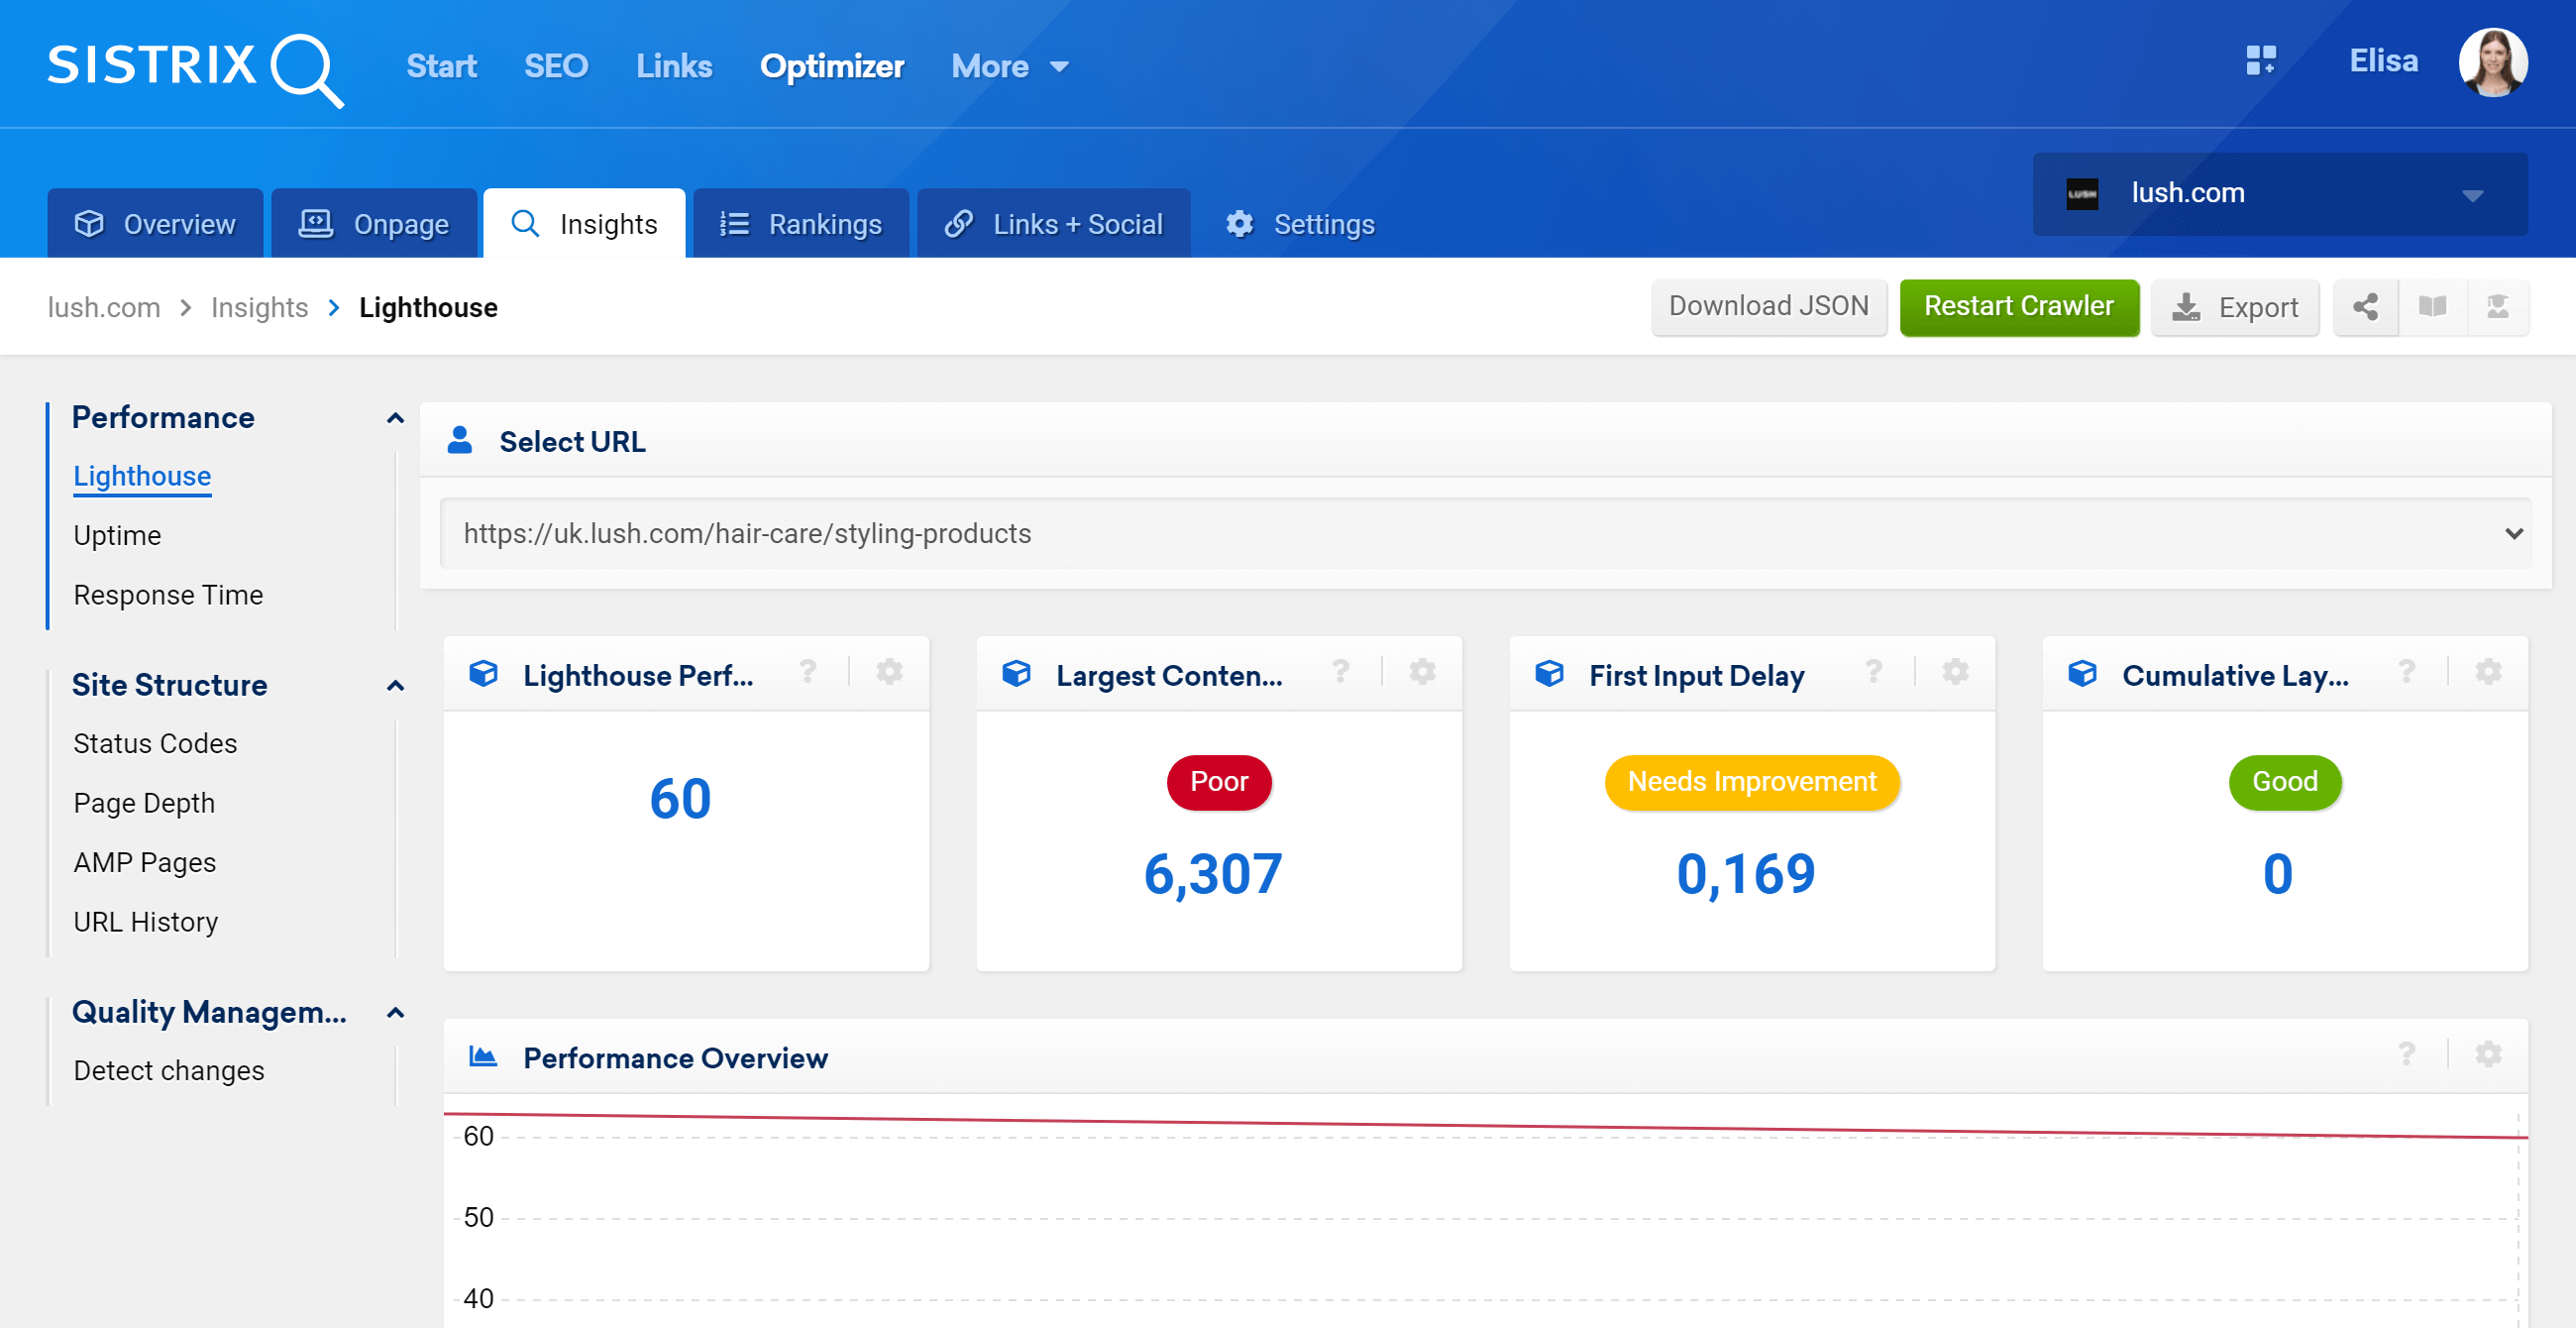This screenshot has width=2576, height=1328.
Task: Collapse the Site Structure sidebar section
Action: point(396,686)
